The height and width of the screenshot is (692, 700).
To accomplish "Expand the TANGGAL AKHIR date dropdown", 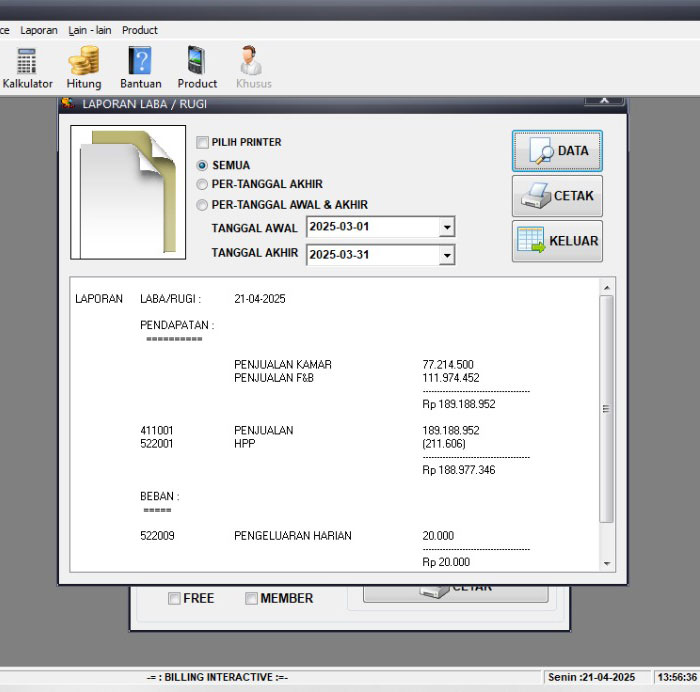I will pyautogui.click(x=446, y=256).
